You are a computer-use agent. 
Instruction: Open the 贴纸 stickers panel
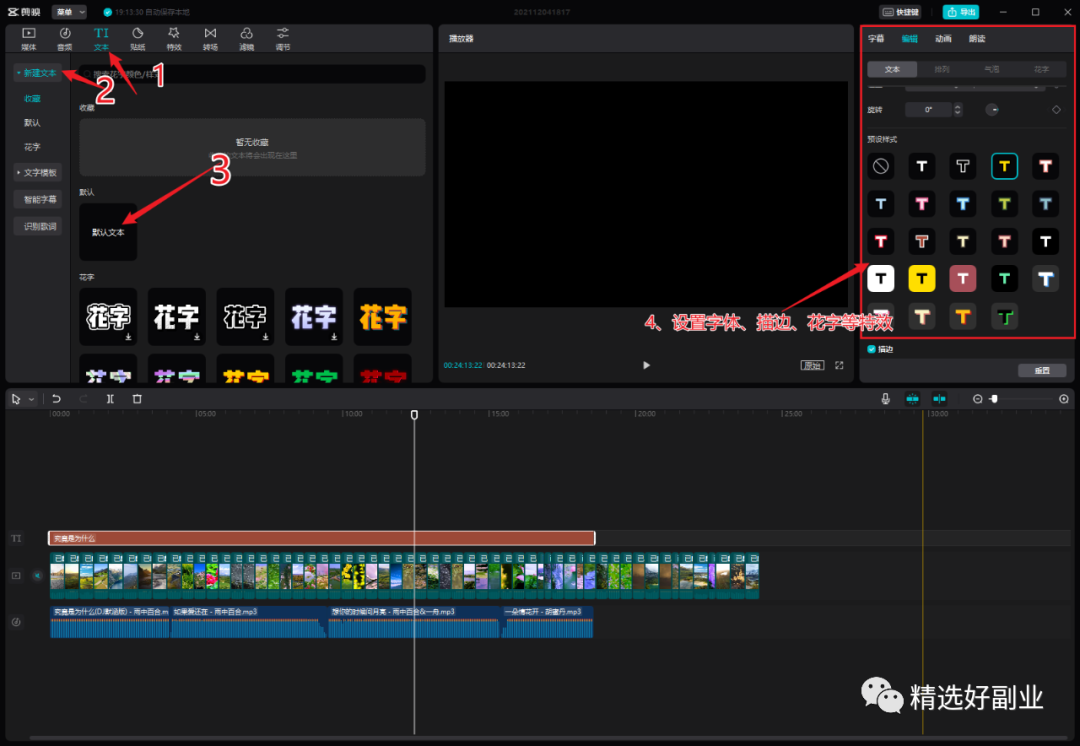[138, 38]
